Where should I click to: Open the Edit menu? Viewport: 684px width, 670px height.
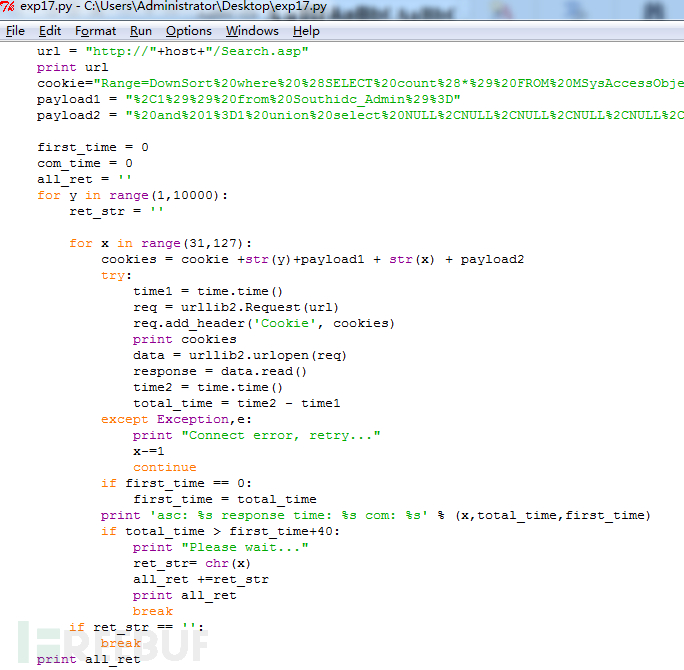50,31
